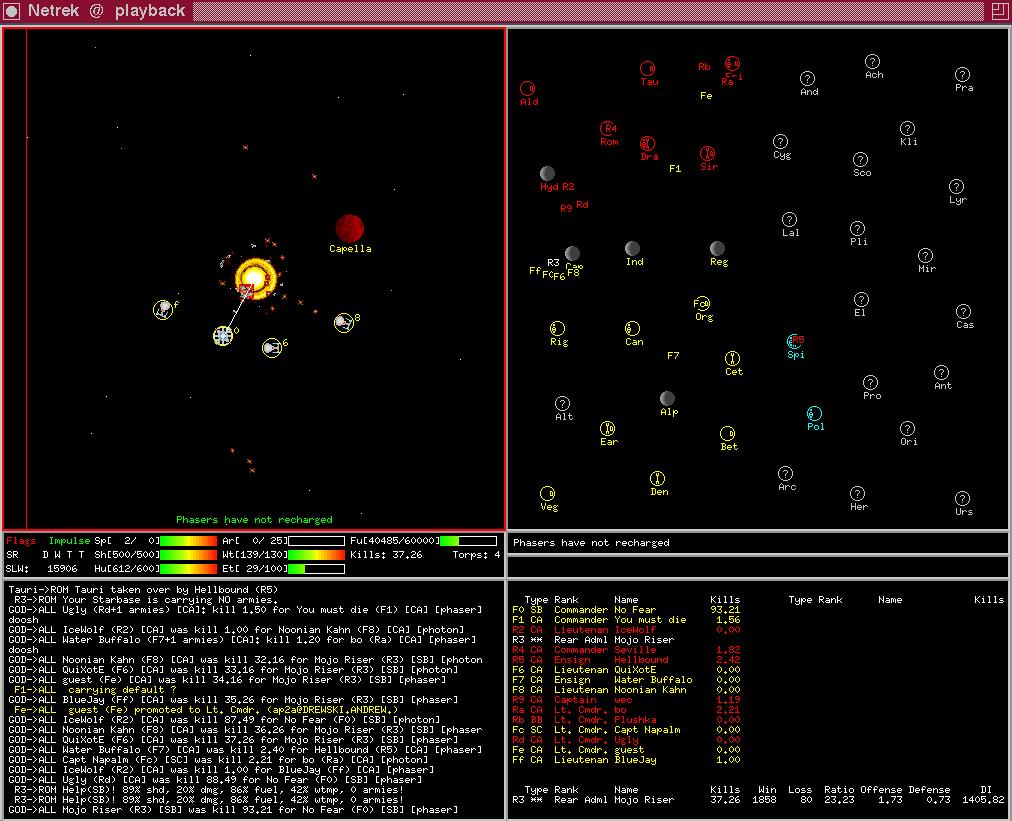Click the 'F1->ALL carrying default ?' message
This screenshot has height=821, width=1012.
pos(95,689)
